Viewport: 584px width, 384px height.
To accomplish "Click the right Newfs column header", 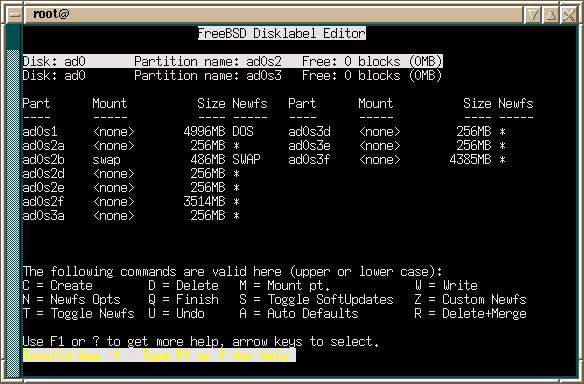I will coord(516,103).
